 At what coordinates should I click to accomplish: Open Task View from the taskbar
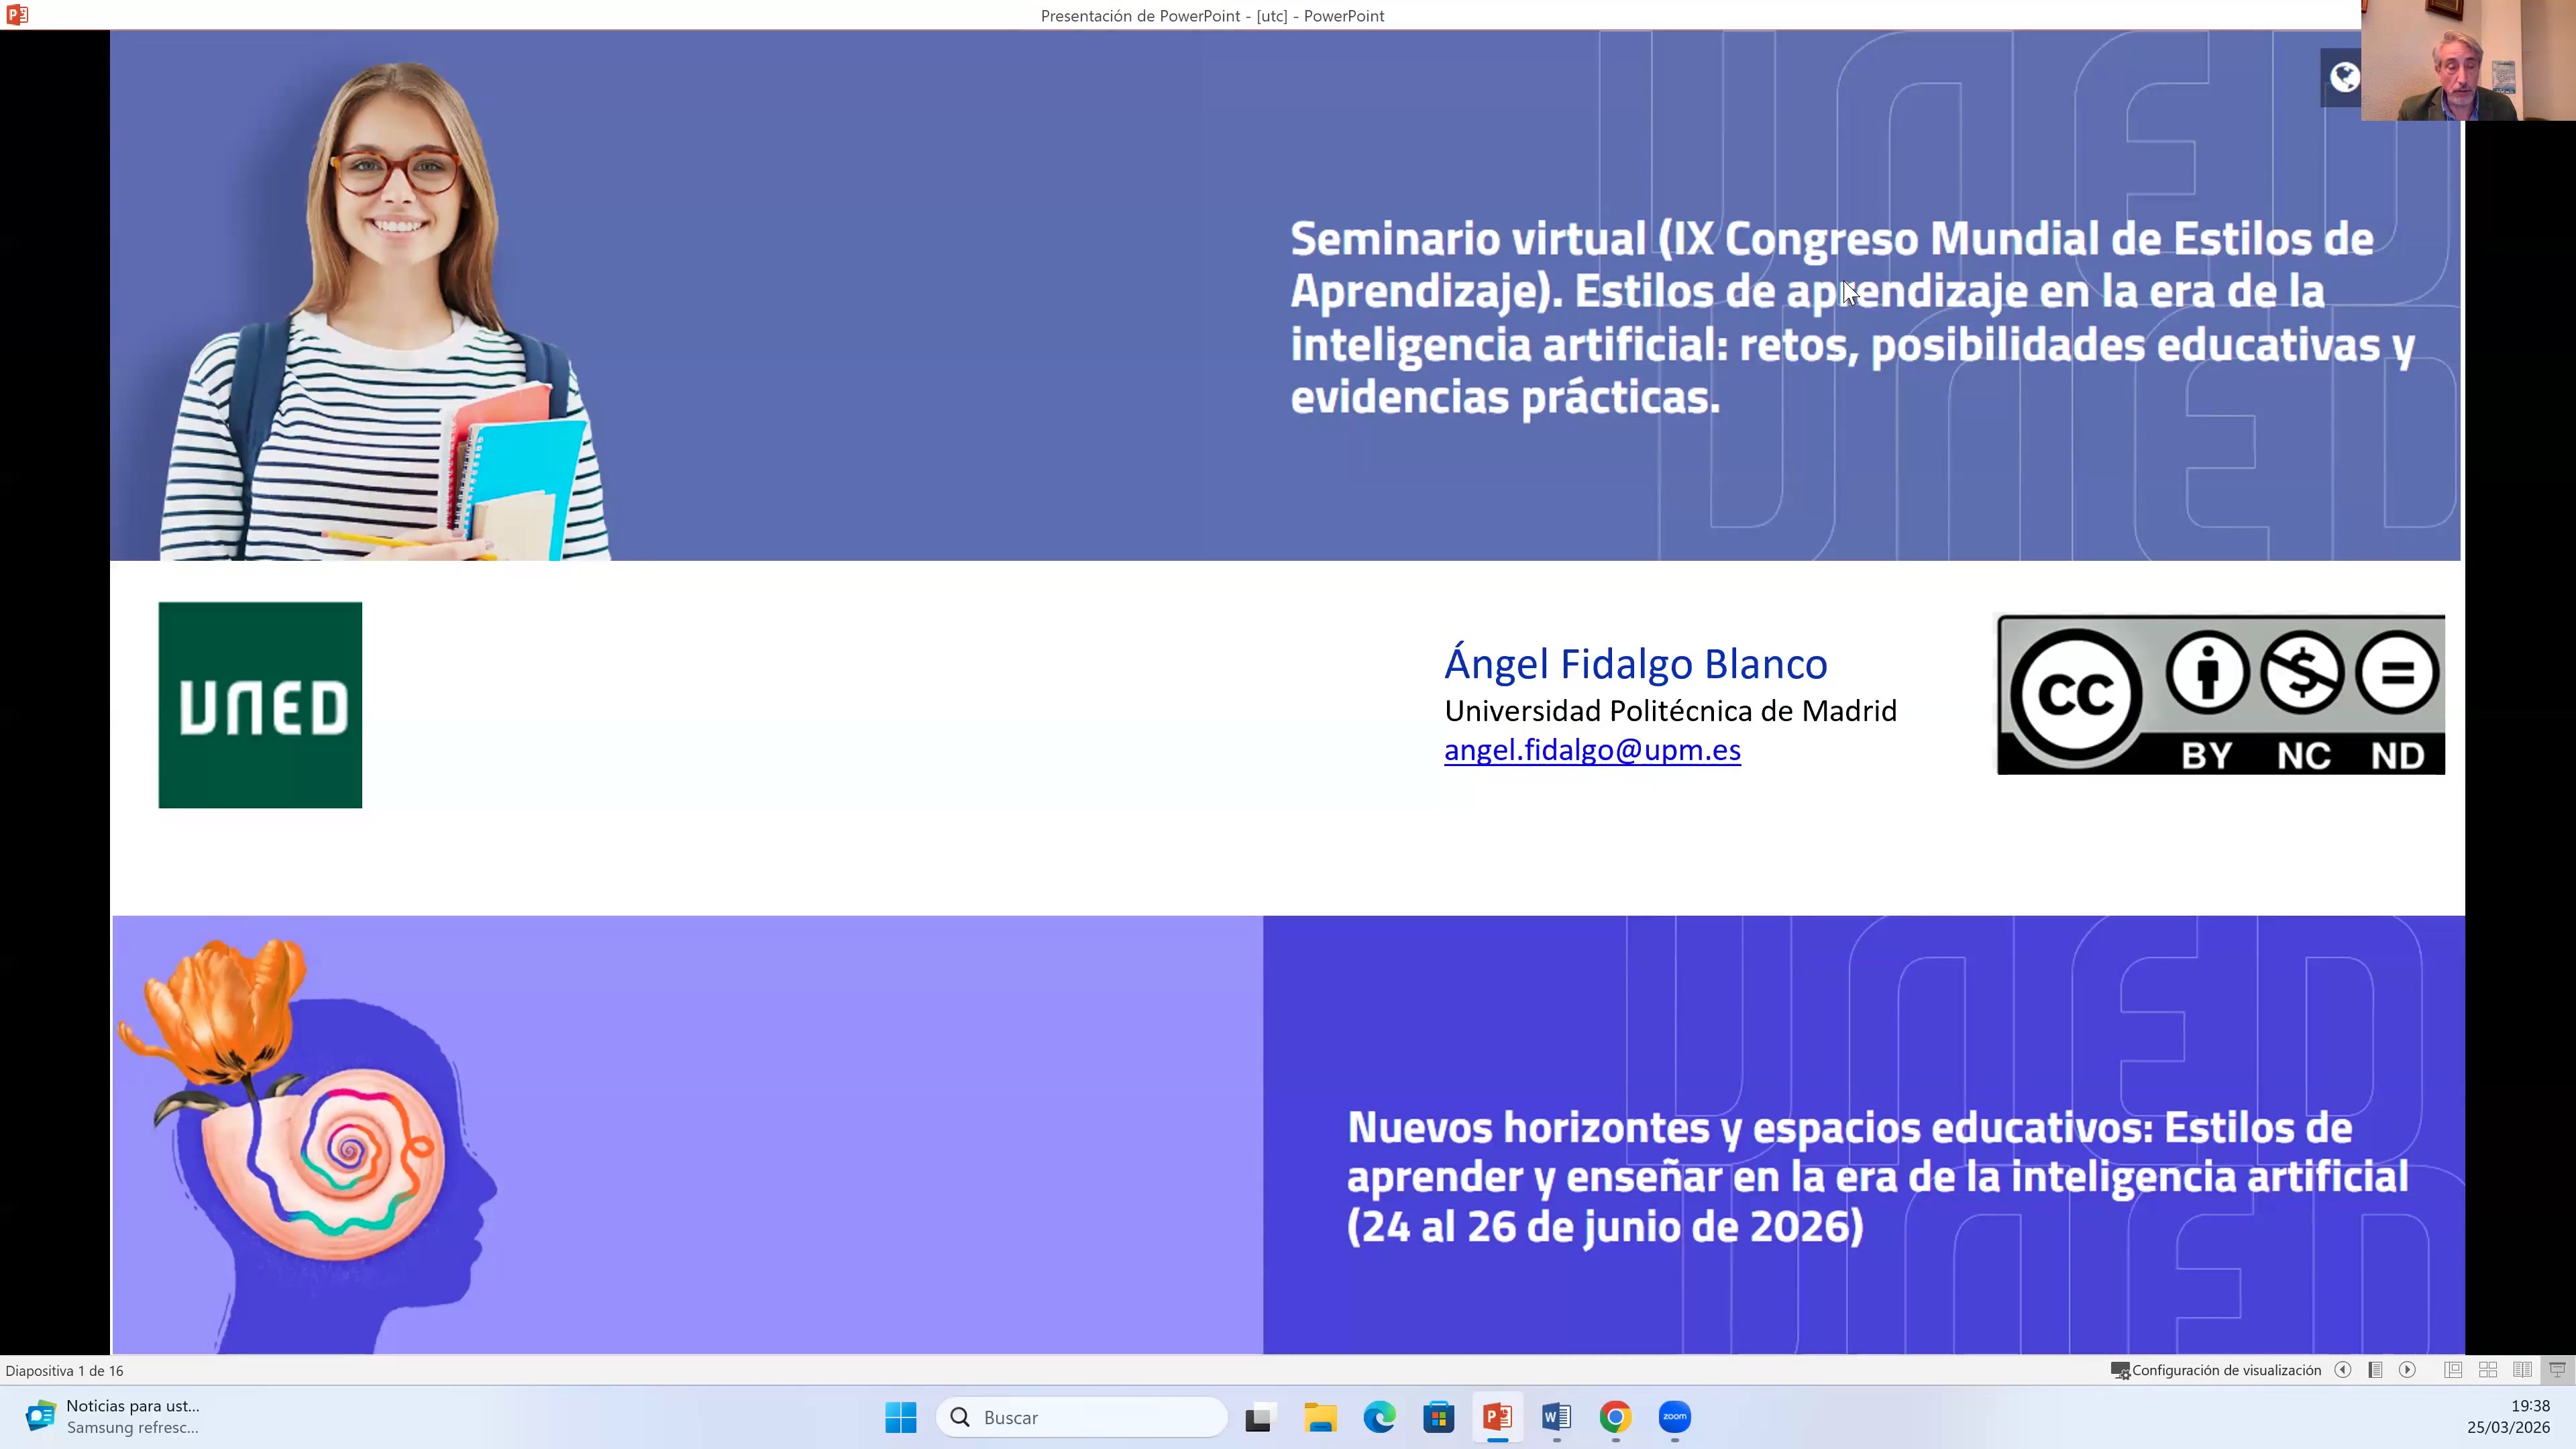click(x=1260, y=1417)
